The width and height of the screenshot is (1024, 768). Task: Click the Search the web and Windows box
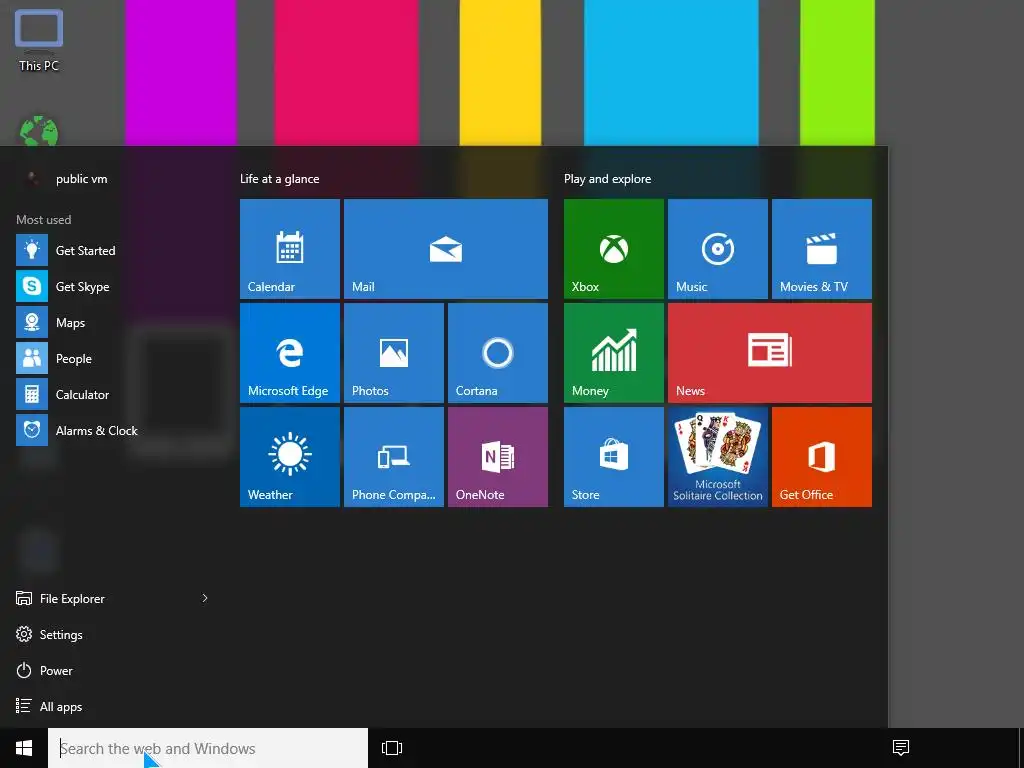[208, 748]
